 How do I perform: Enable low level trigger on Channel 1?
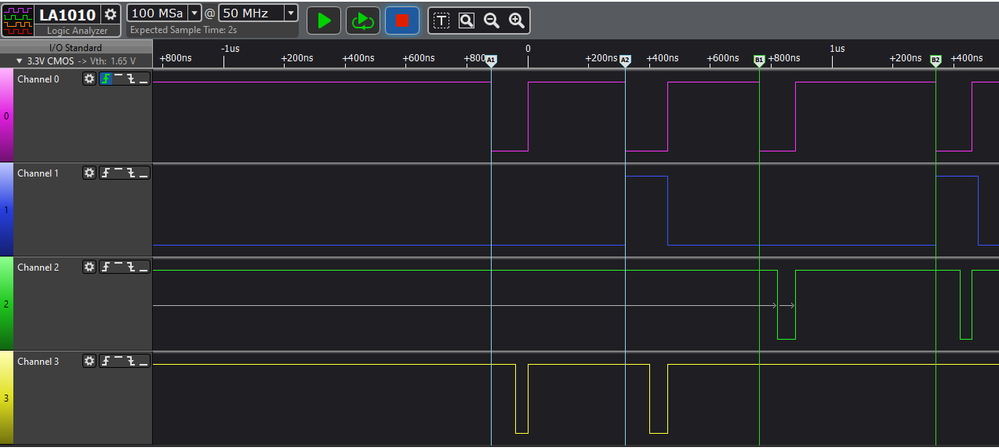pyautogui.click(x=143, y=173)
